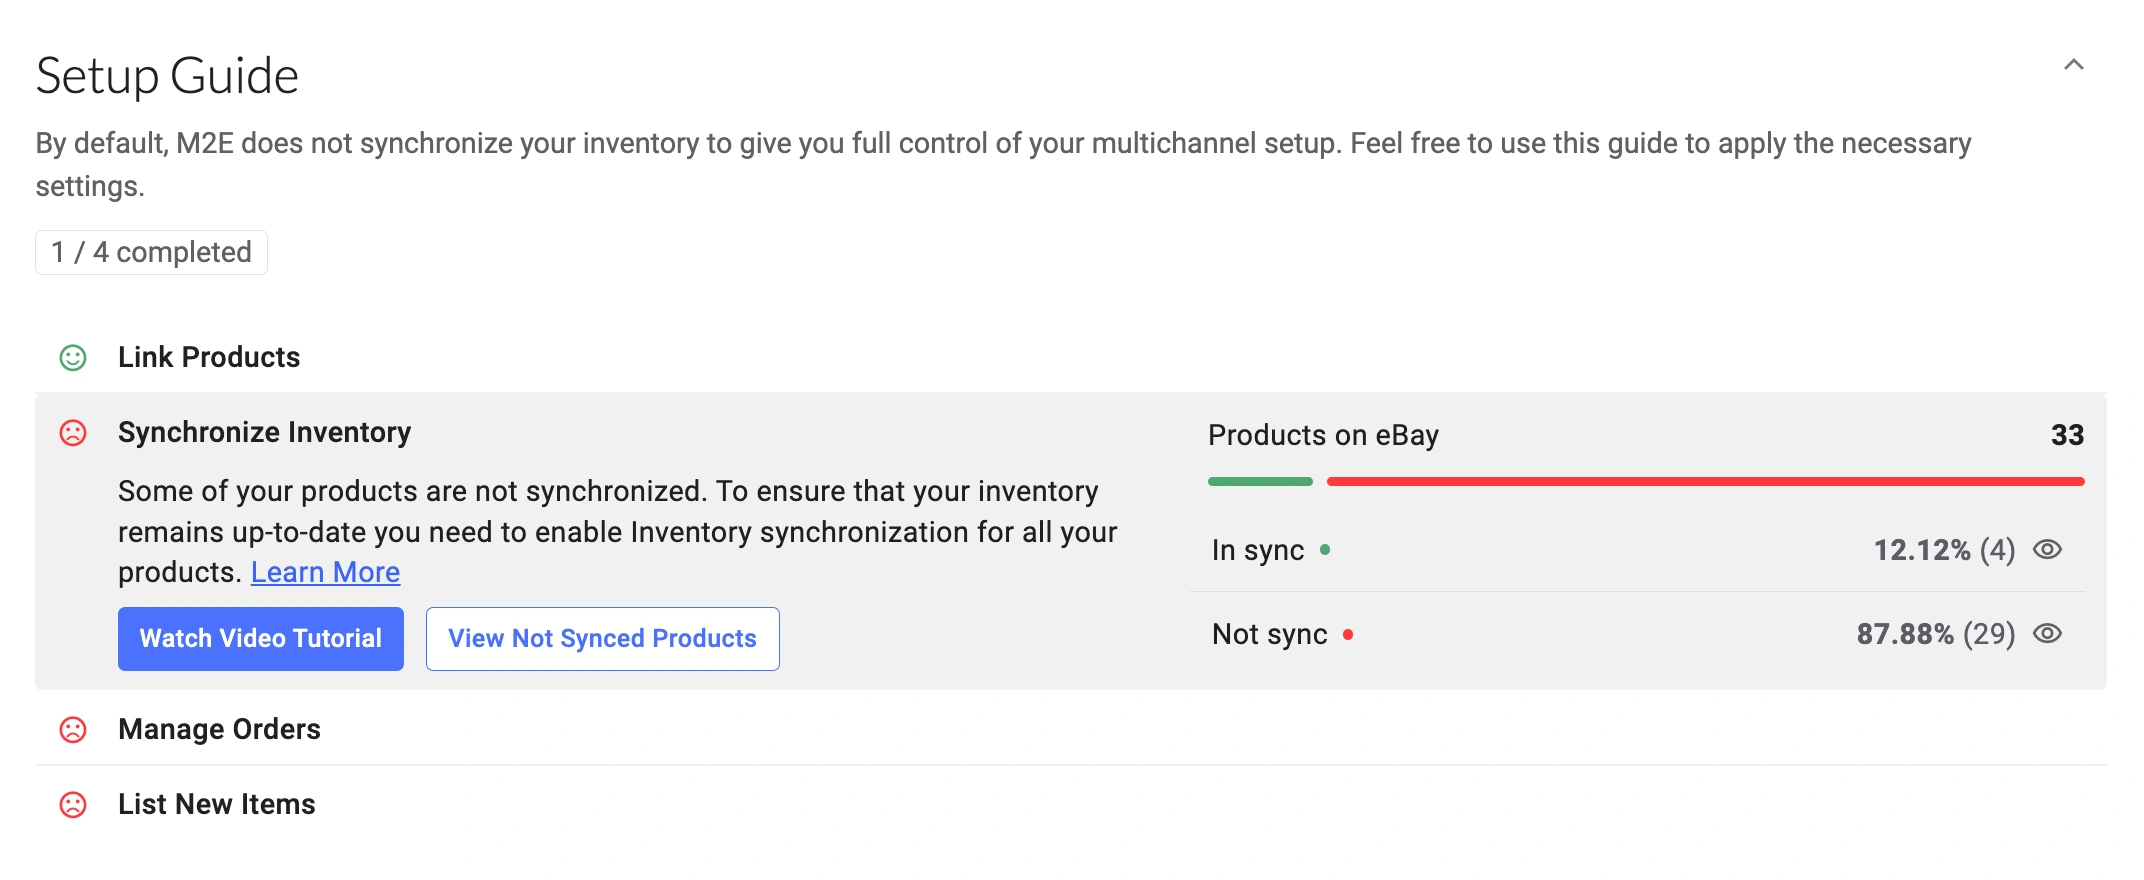
Task: Click the green smiley icon beside Link Products
Action: 73,358
